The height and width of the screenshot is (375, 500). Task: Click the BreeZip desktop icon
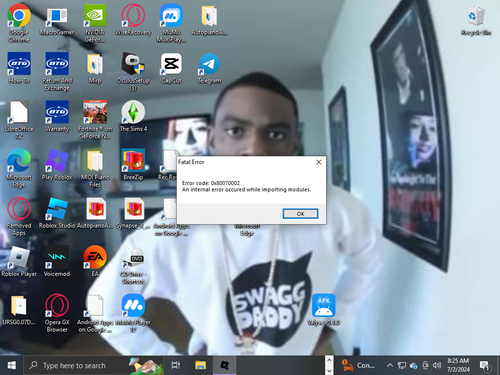click(133, 164)
